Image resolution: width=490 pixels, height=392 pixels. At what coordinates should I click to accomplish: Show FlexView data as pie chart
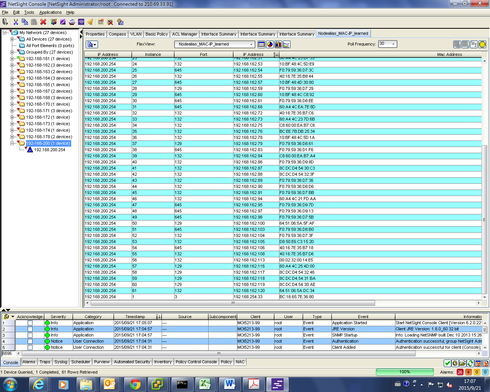[x=270, y=44]
